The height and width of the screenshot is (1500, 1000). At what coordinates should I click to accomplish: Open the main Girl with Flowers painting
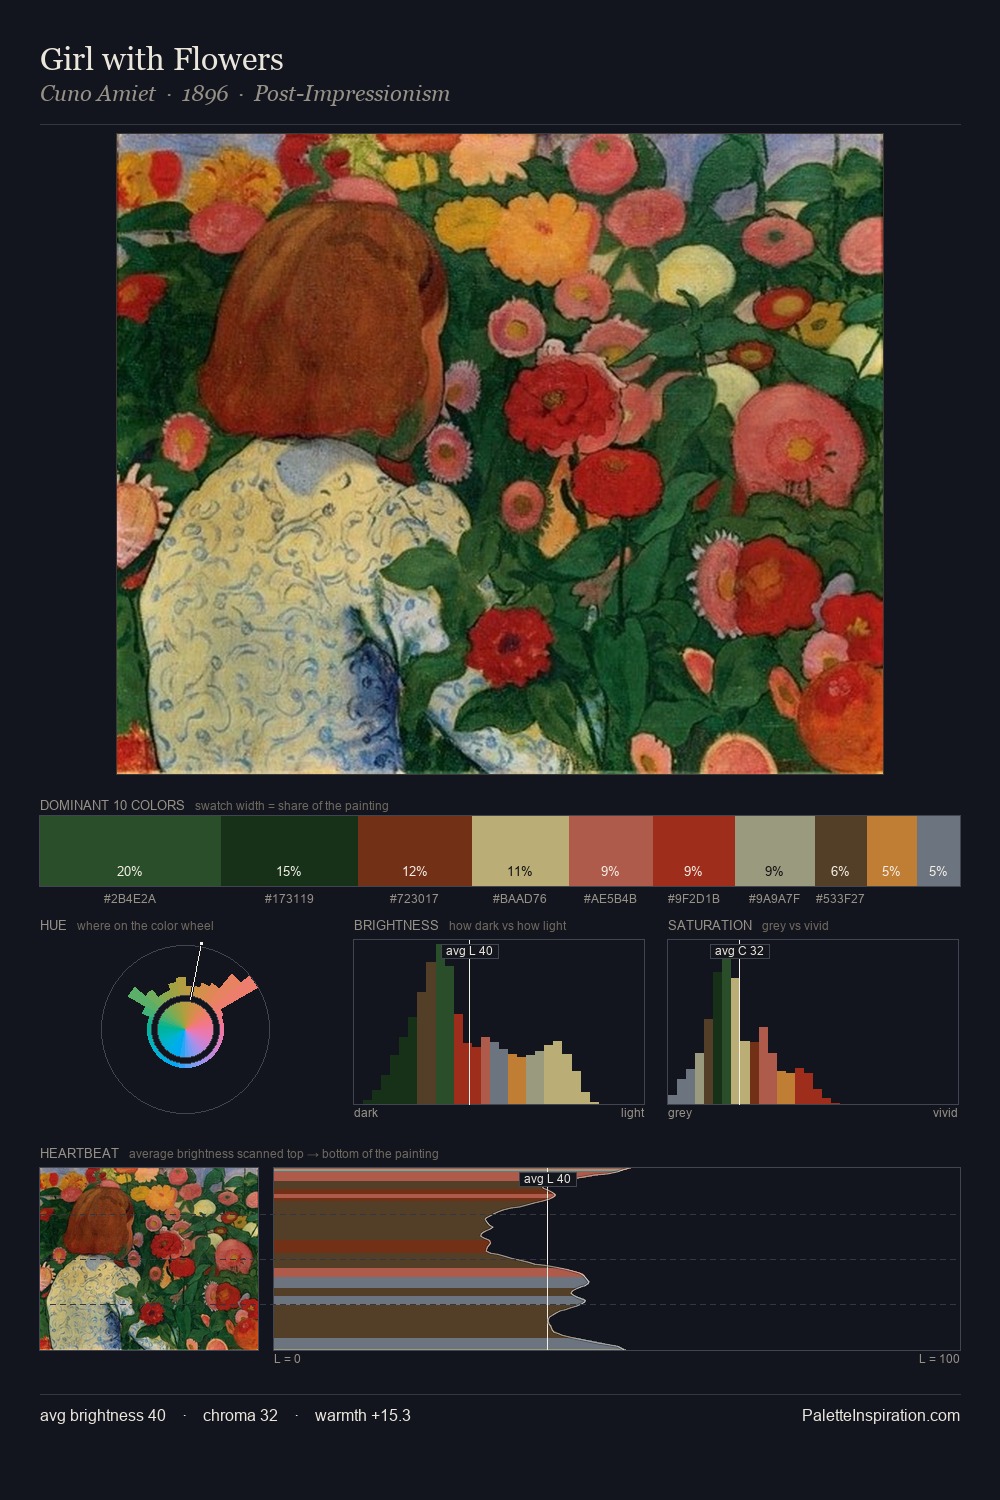click(x=500, y=454)
